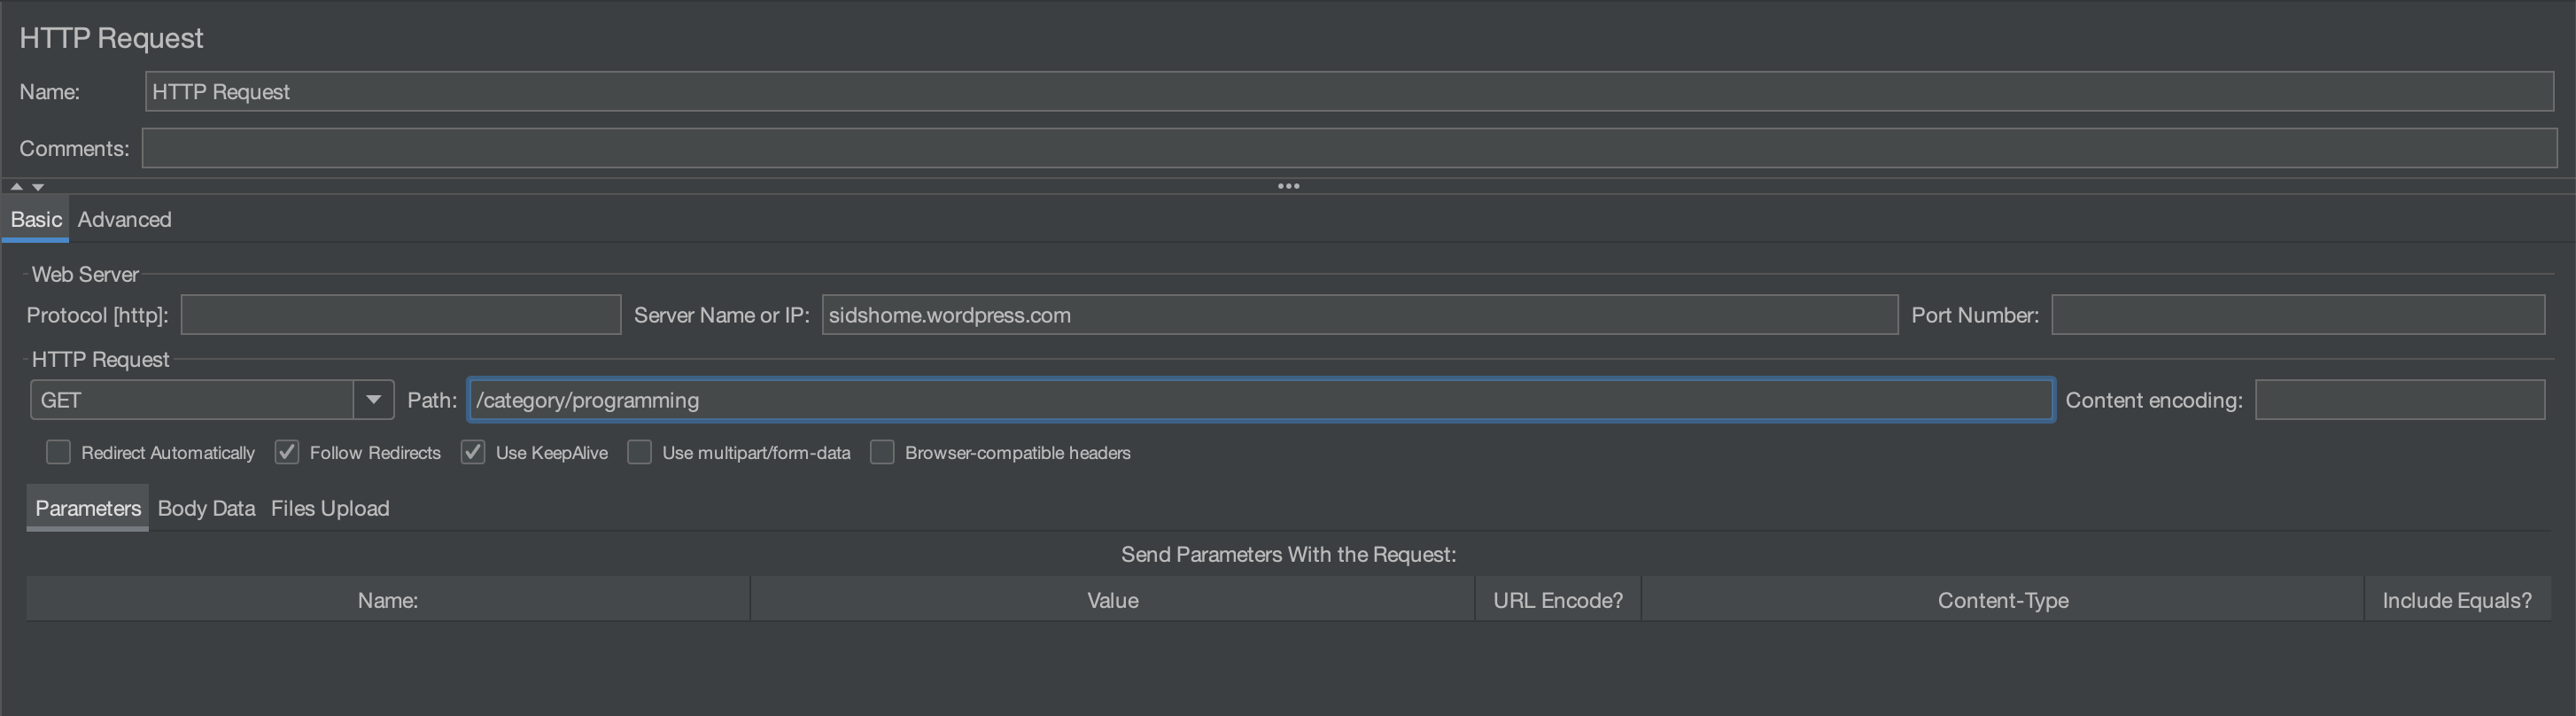The image size is (2576, 716).
Task: Click the collapse up arrow above the Basic tab
Action: click(x=16, y=186)
